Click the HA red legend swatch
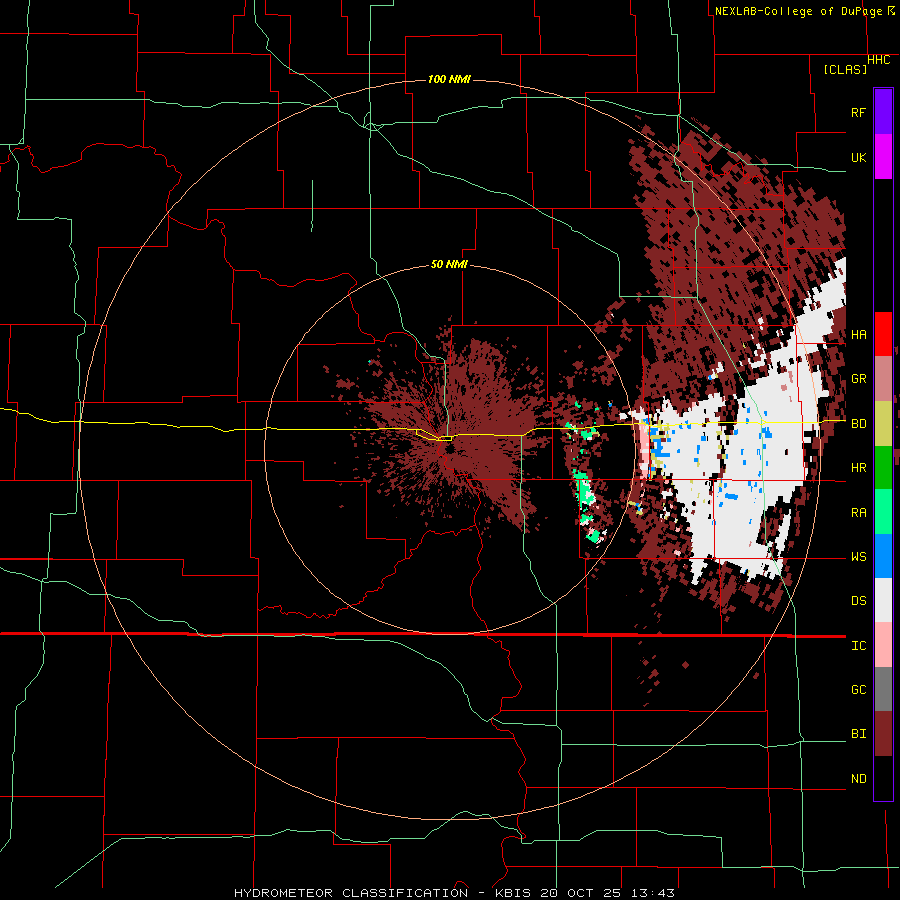Image resolution: width=900 pixels, height=900 pixels. [x=883, y=334]
